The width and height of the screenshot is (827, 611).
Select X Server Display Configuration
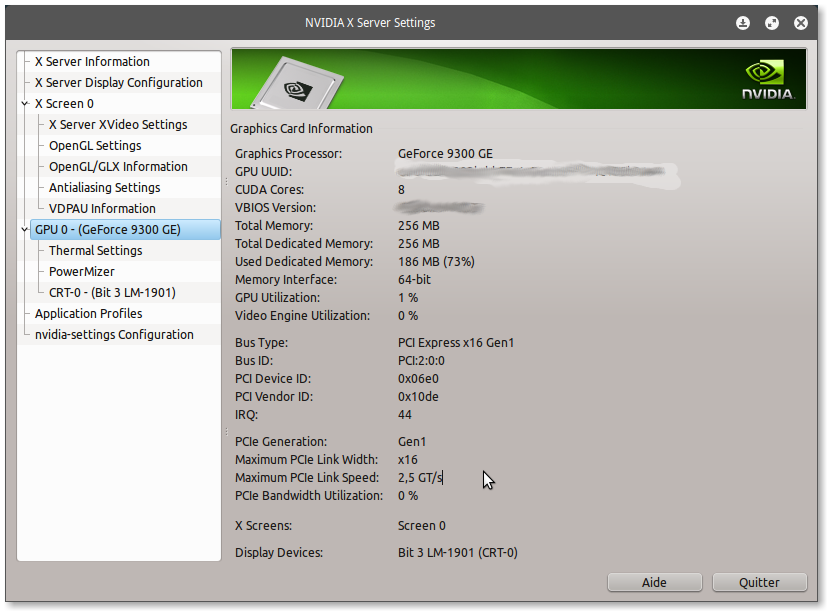click(x=119, y=83)
